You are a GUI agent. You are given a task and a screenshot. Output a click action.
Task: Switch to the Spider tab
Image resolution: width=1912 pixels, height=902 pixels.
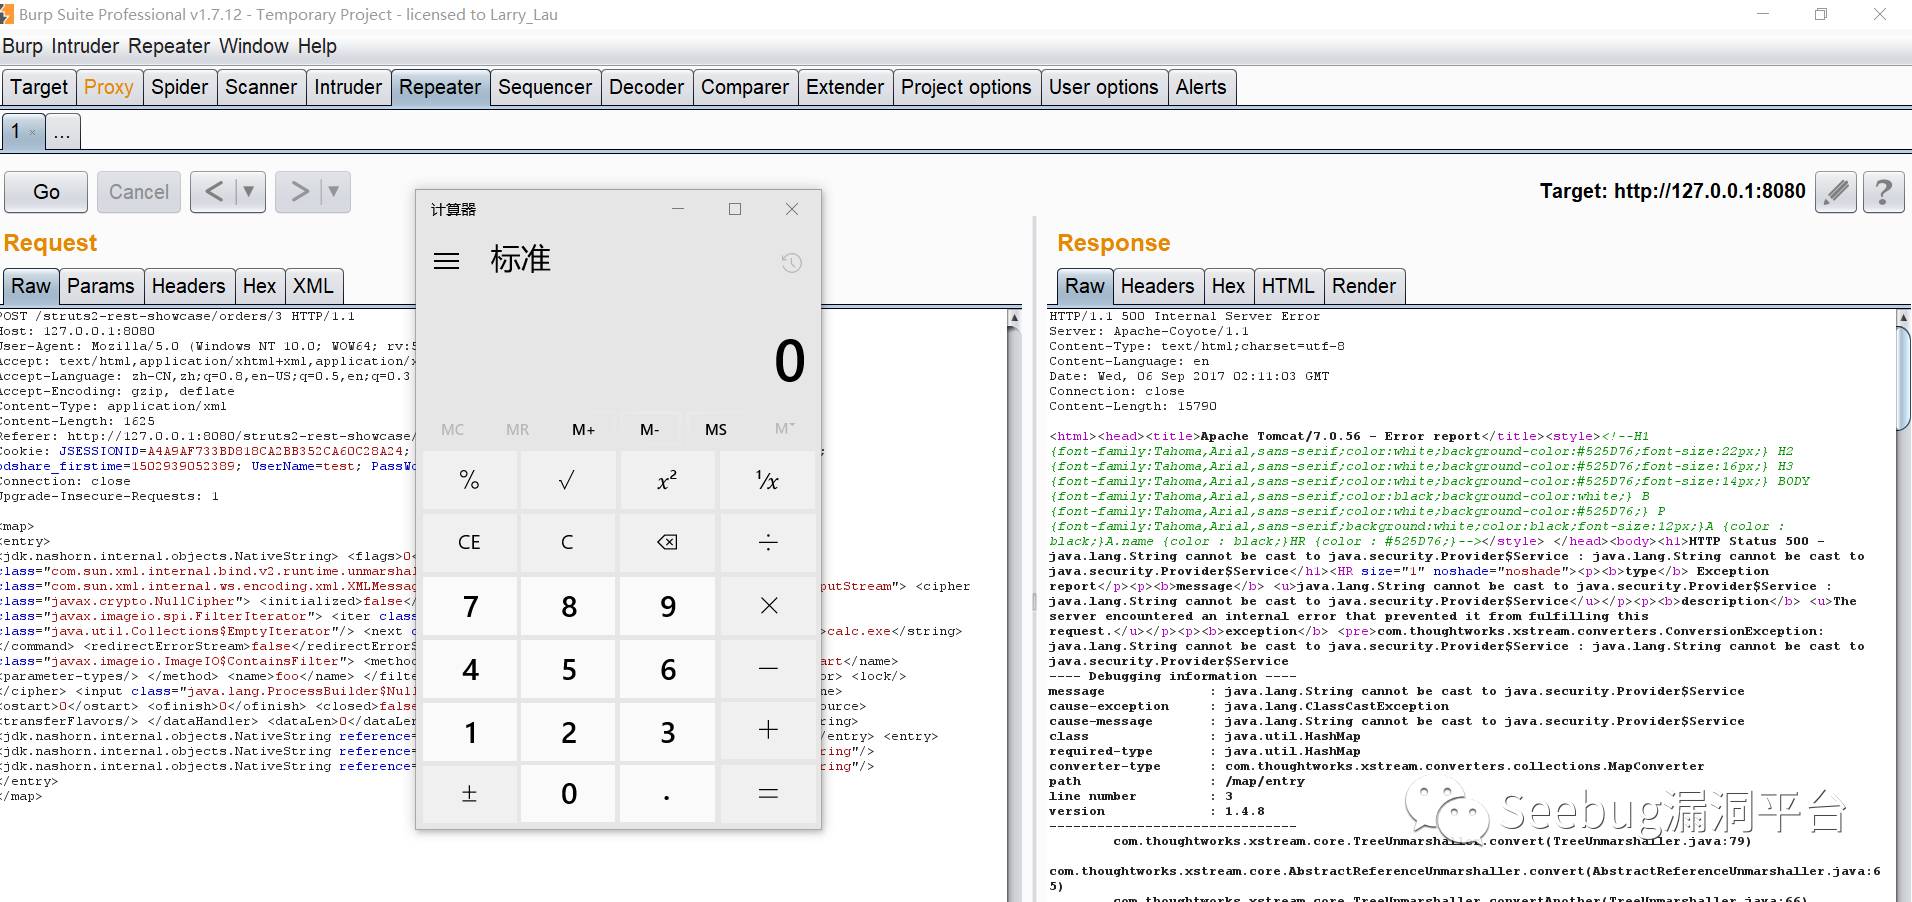[179, 87]
